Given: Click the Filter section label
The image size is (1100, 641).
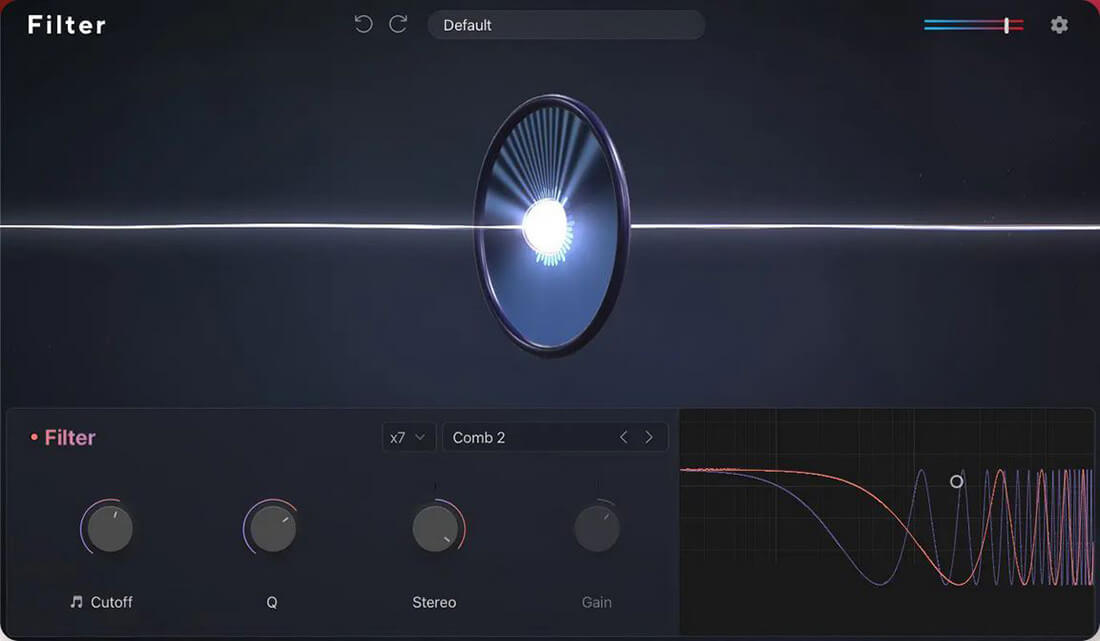Looking at the screenshot, I should (x=69, y=437).
